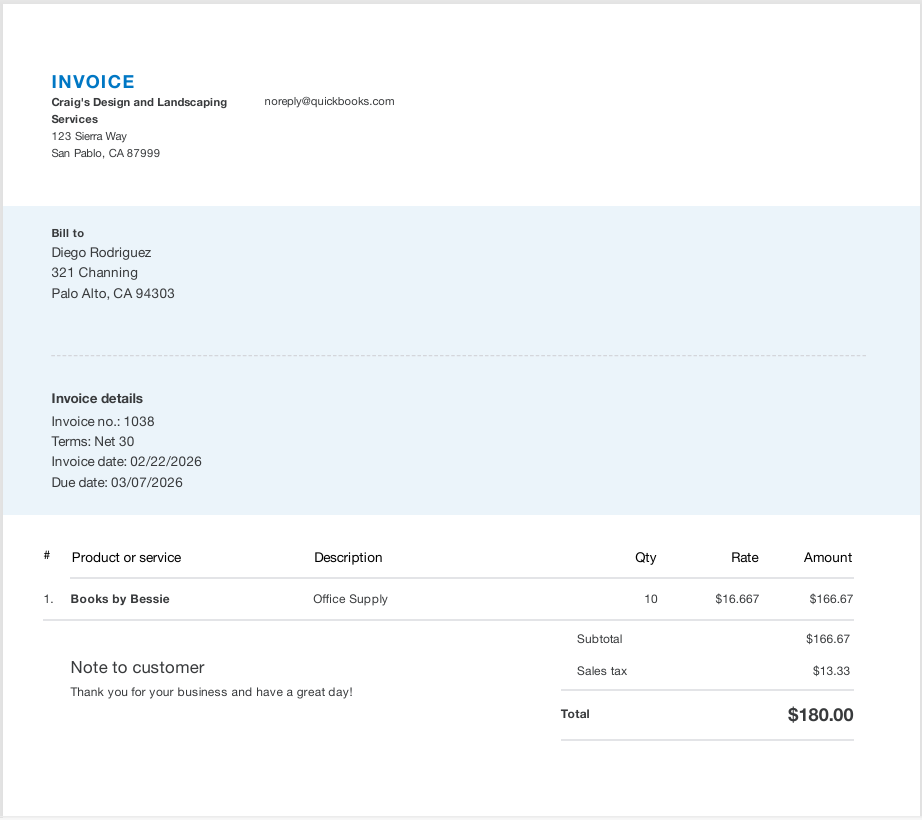Click the Sales tax amount $13.33
Image resolution: width=922 pixels, height=820 pixels.
[x=831, y=671]
